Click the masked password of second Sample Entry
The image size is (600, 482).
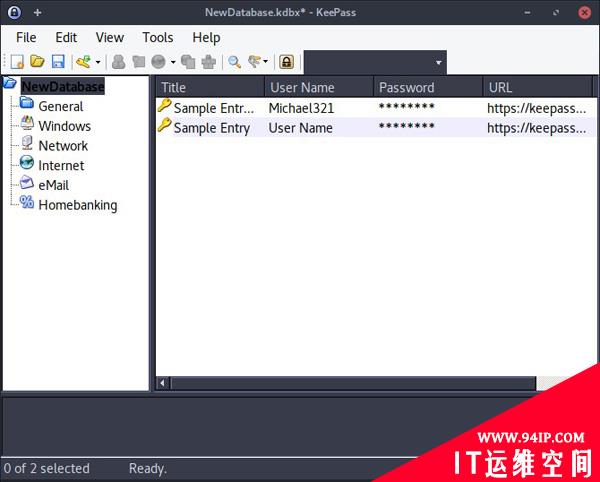pyautogui.click(x=406, y=127)
